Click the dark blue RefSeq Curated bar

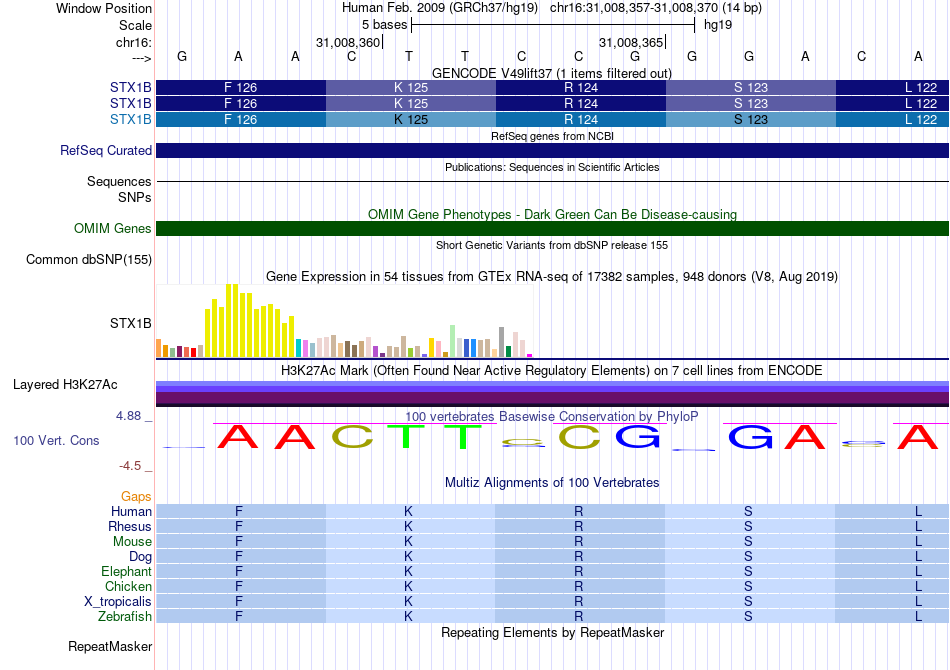(x=552, y=150)
